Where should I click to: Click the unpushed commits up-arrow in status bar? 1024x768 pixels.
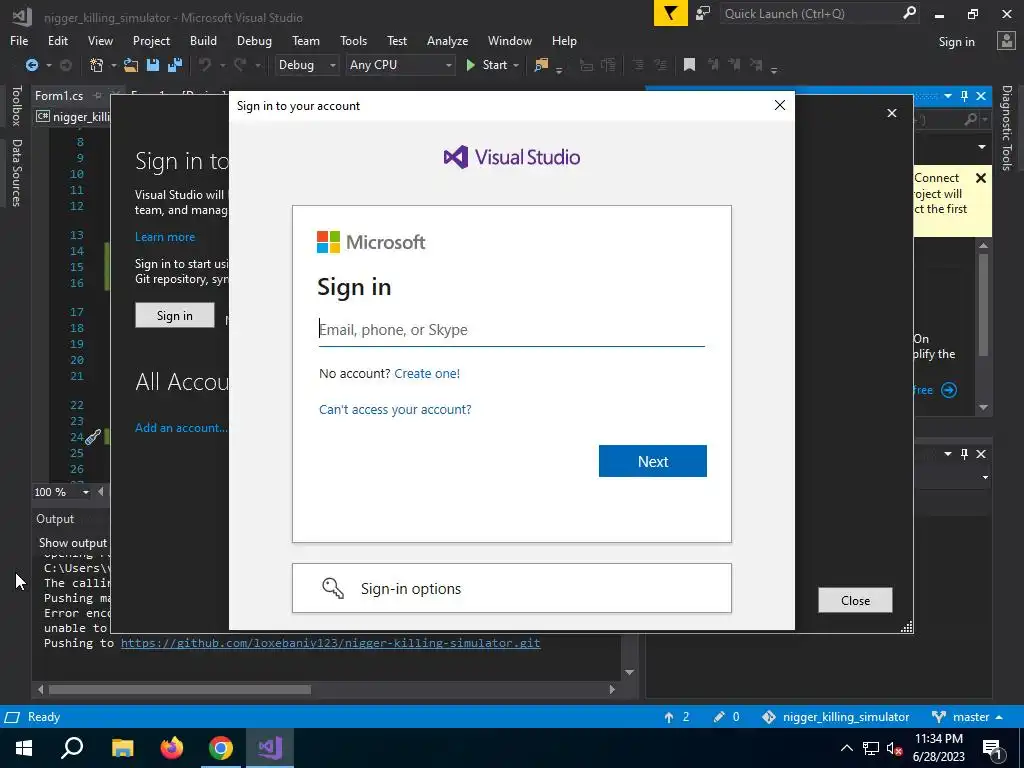[x=669, y=717]
